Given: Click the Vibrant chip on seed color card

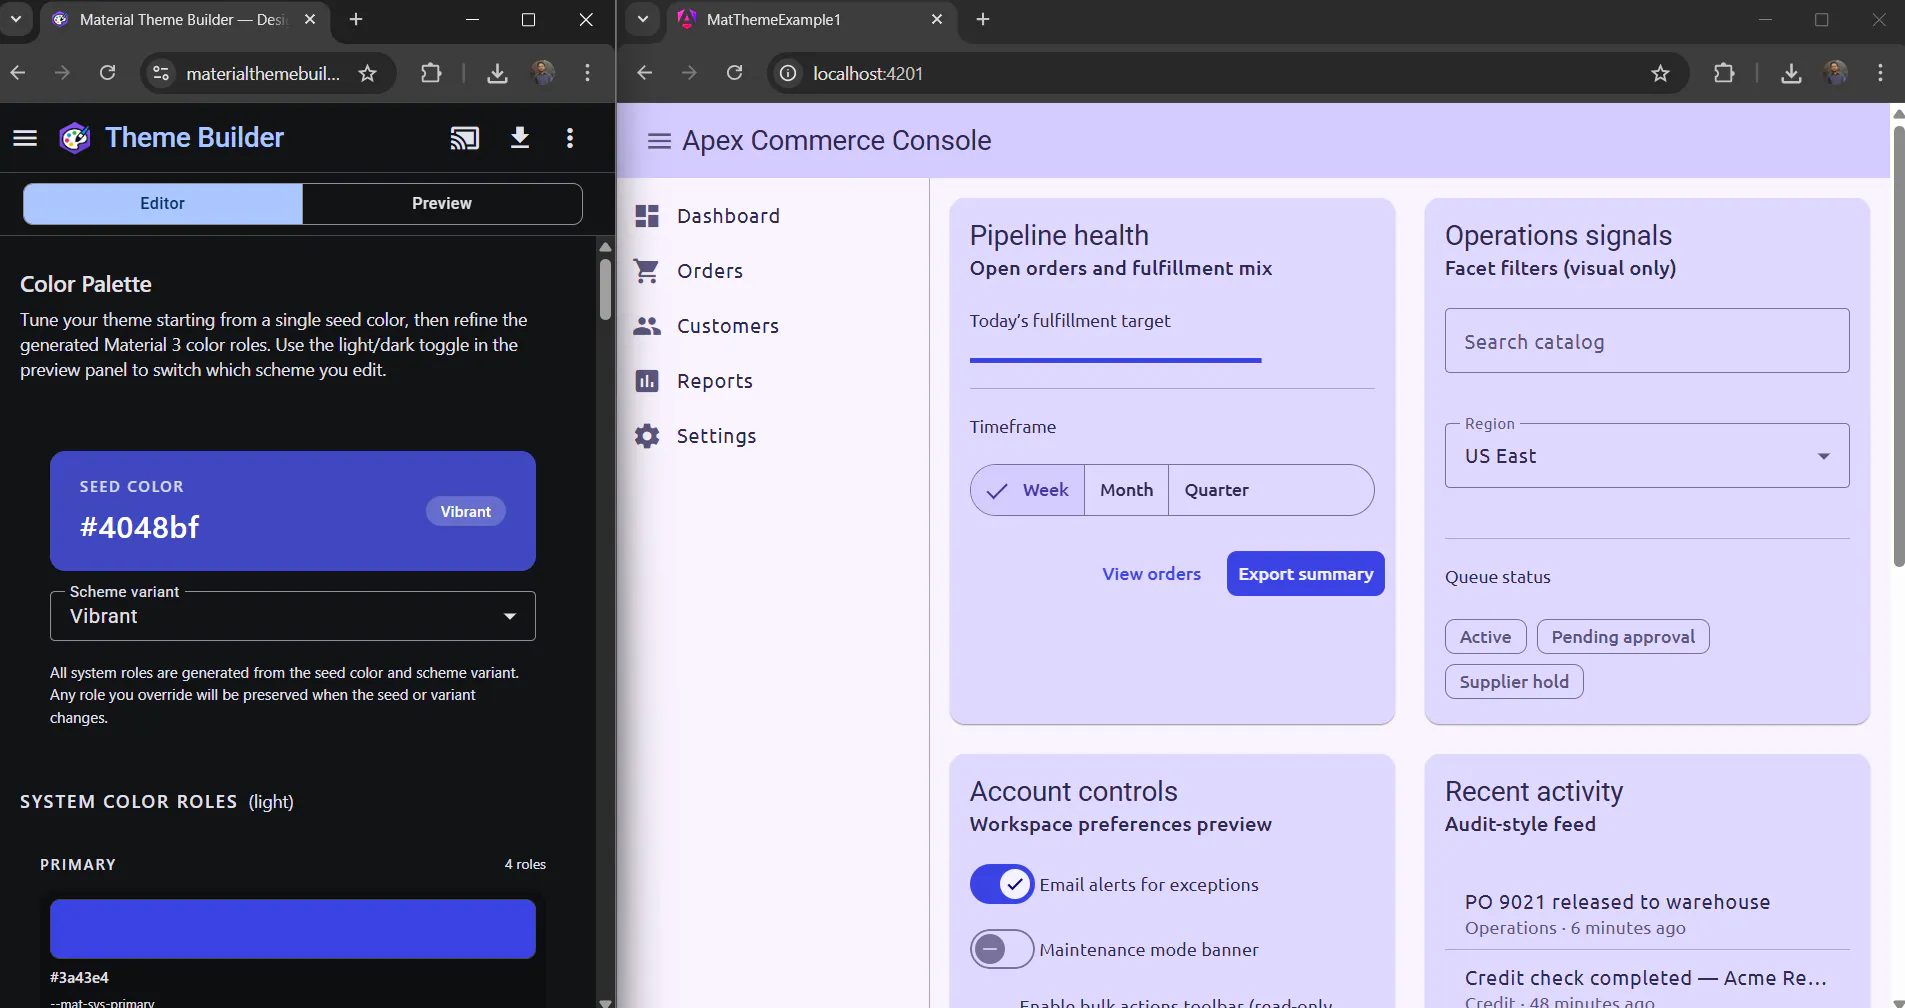Looking at the screenshot, I should (x=466, y=511).
